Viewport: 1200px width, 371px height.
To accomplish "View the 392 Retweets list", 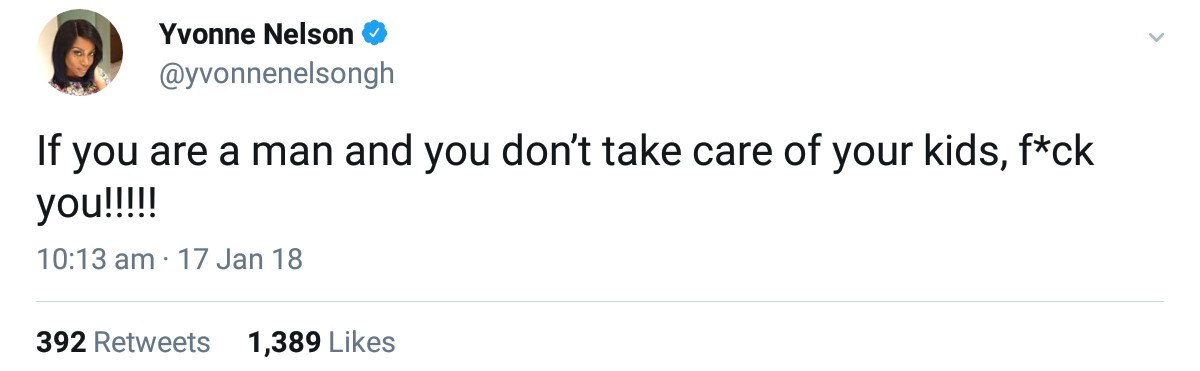I will (124, 342).
